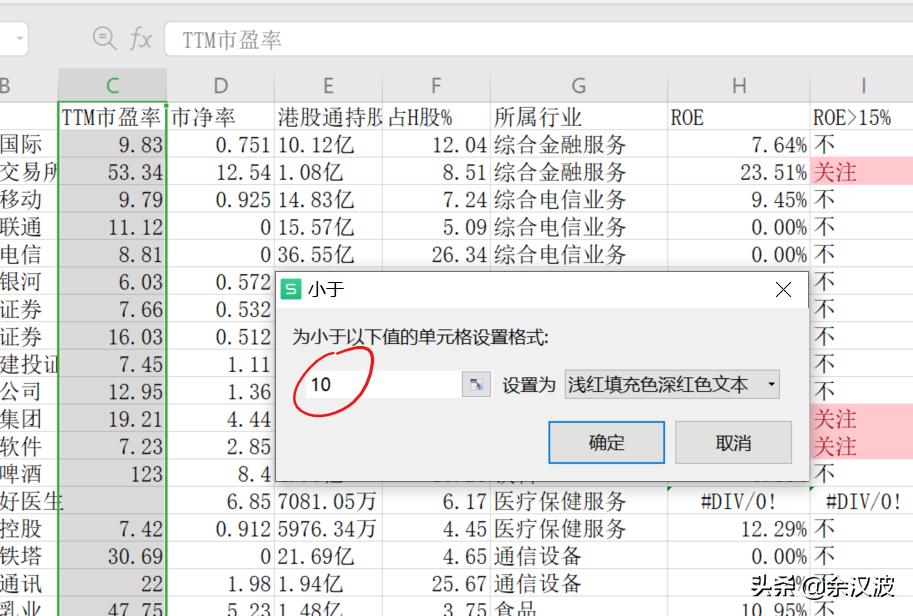The height and width of the screenshot is (616, 913).
Task: Select column I header showing ROE>15%
Action: pyautogui.click(x=862, y=86)
